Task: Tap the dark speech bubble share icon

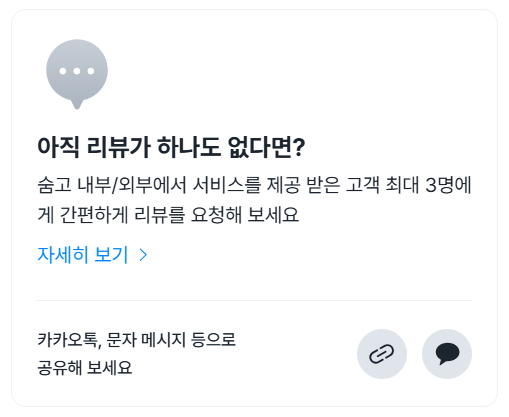Action: pos(447,354)
